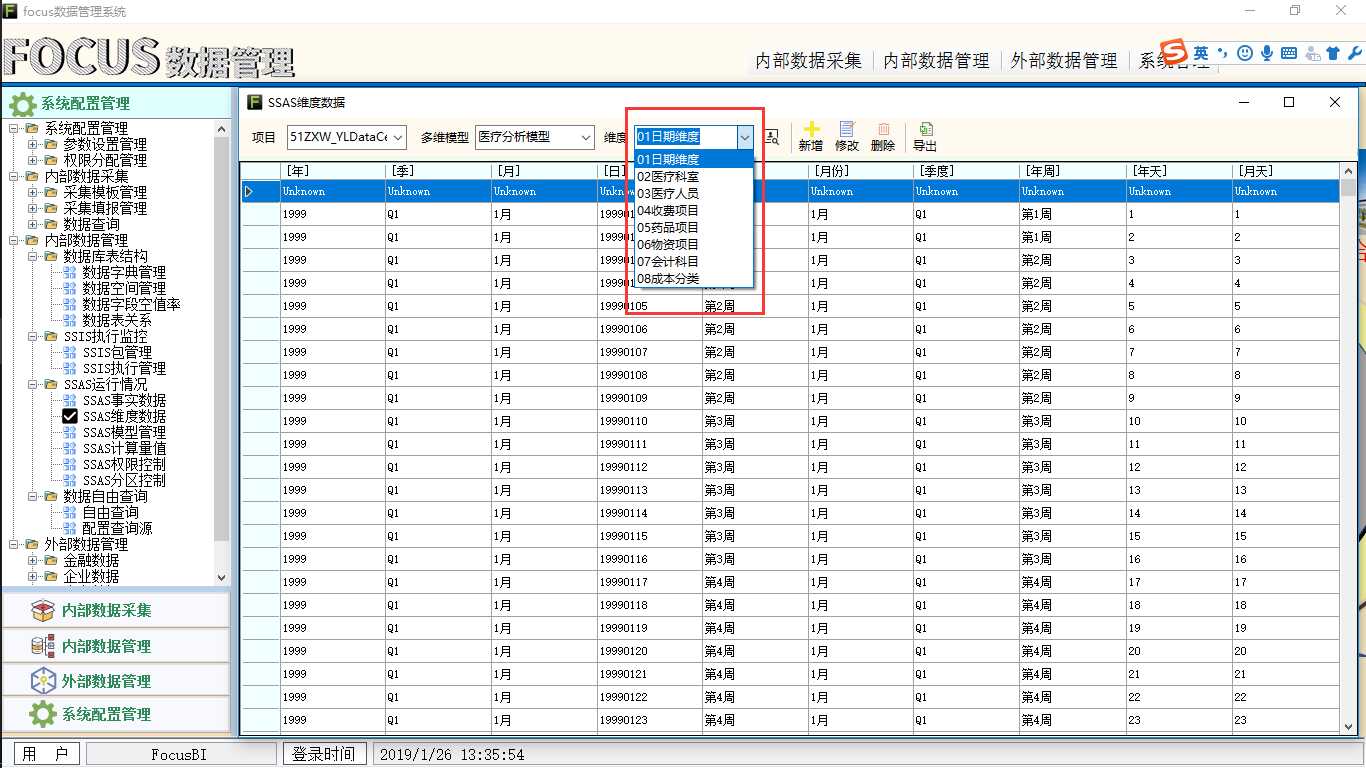Screen dimensions: 1366x768
Task: Click the search icon beside the 维度 dropdown
Action: (x=772, y=137)
